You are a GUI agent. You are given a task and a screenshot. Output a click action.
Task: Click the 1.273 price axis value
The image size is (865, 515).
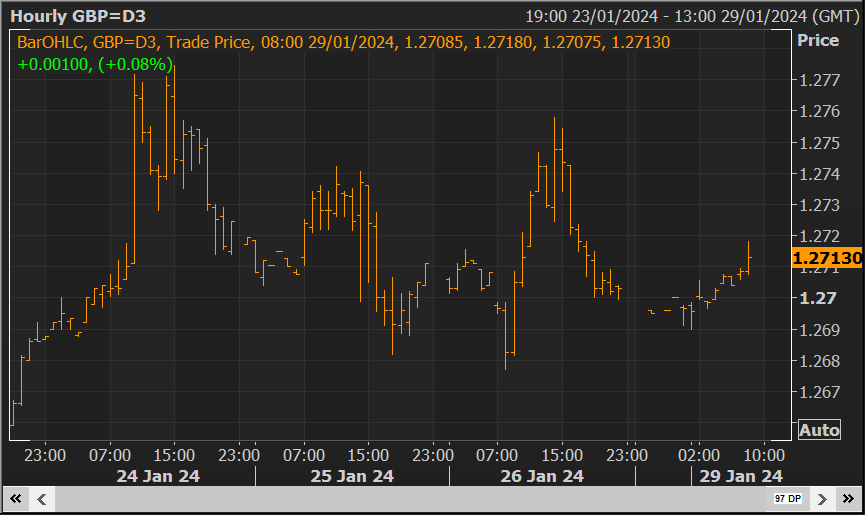click(x=819, y=205)
